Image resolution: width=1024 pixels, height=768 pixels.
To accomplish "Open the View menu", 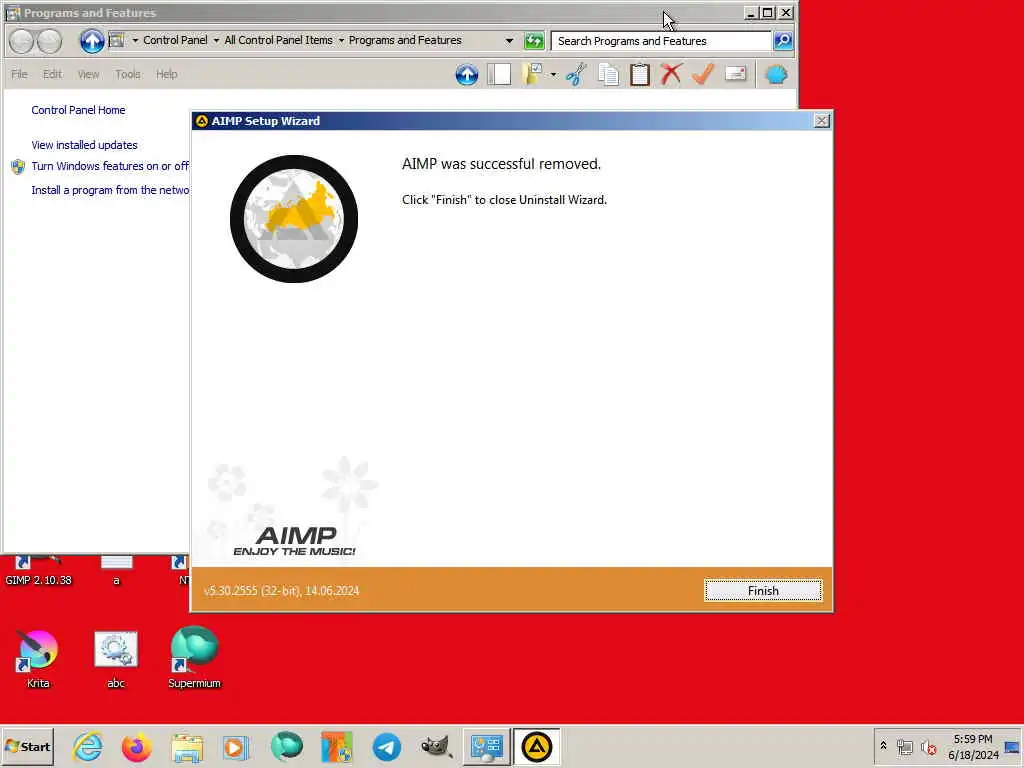I will pyautogui.click(x=88, y=74).
